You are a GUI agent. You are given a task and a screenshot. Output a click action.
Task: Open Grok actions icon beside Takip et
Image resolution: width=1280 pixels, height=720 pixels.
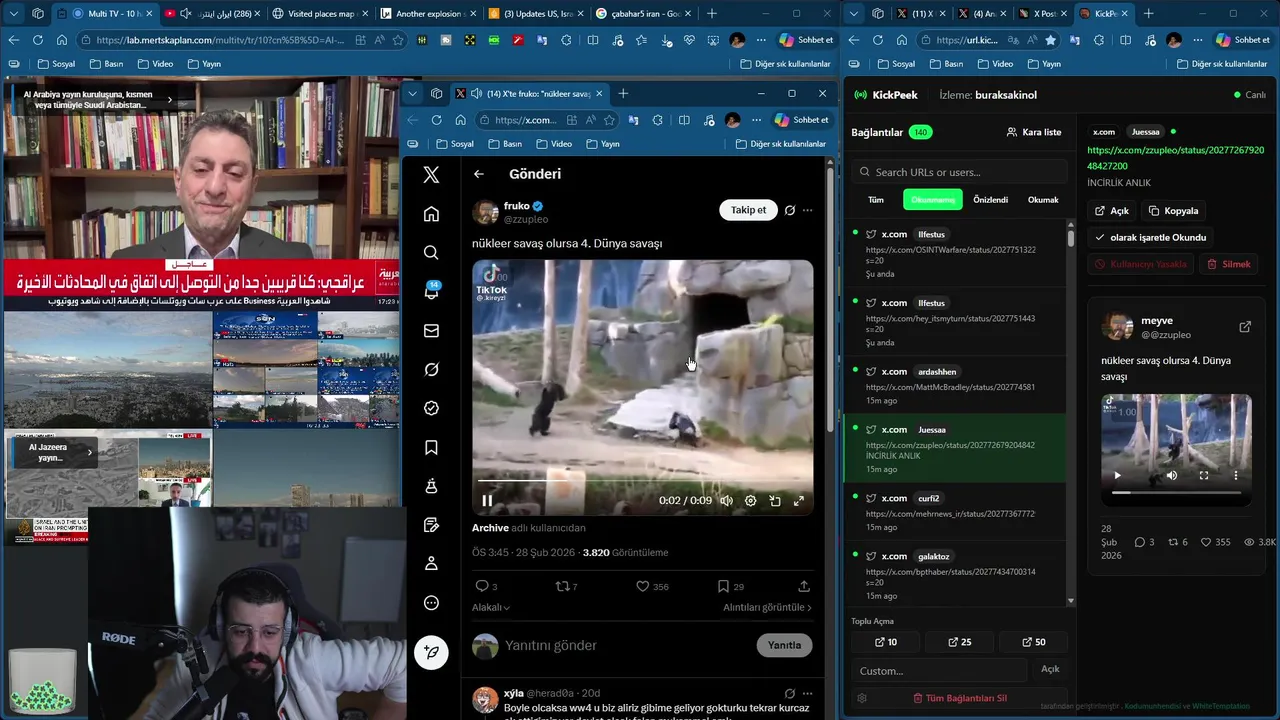coord(790,210)
